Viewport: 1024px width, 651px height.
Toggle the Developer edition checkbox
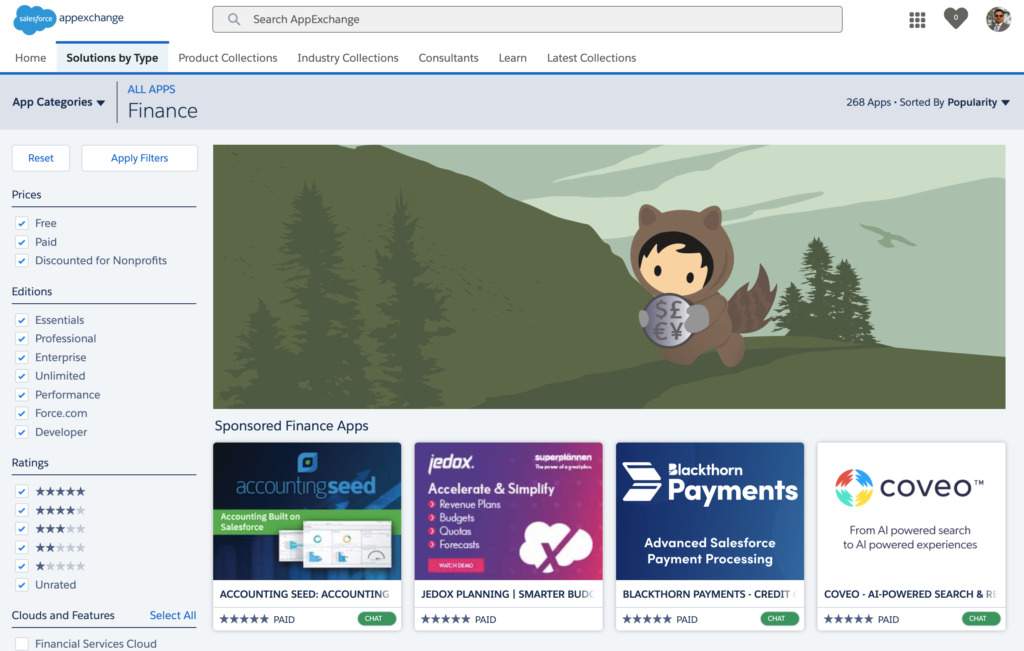tap(22, 432)
